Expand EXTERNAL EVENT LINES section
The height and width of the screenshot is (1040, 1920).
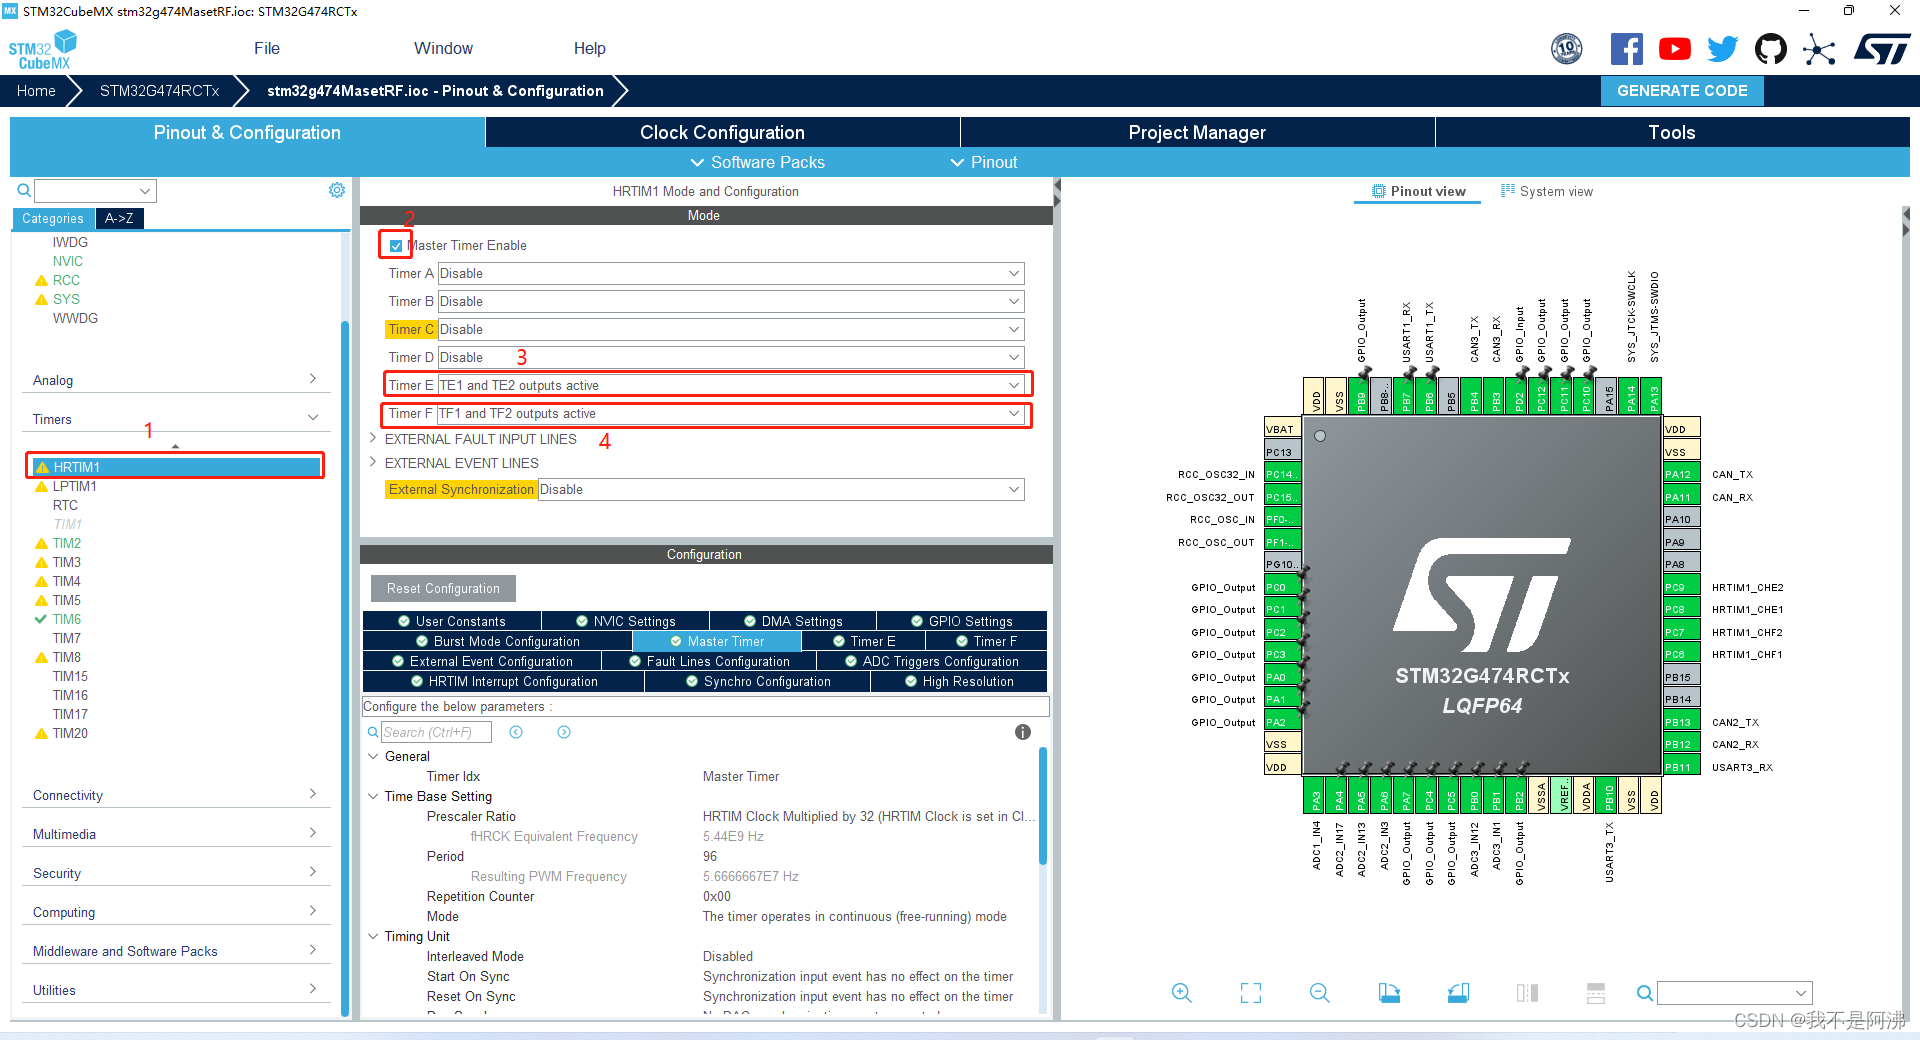[x=373, y=463]
